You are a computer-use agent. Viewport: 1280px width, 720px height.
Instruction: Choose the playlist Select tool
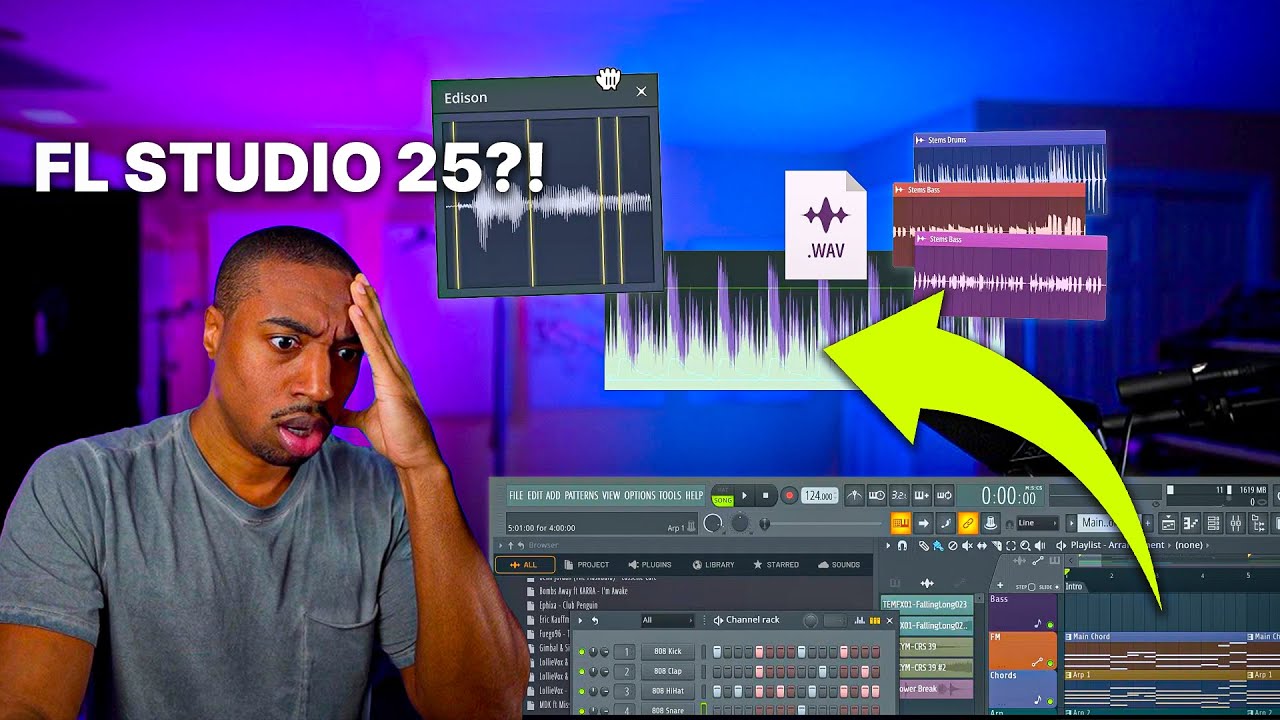point(1011,545)
